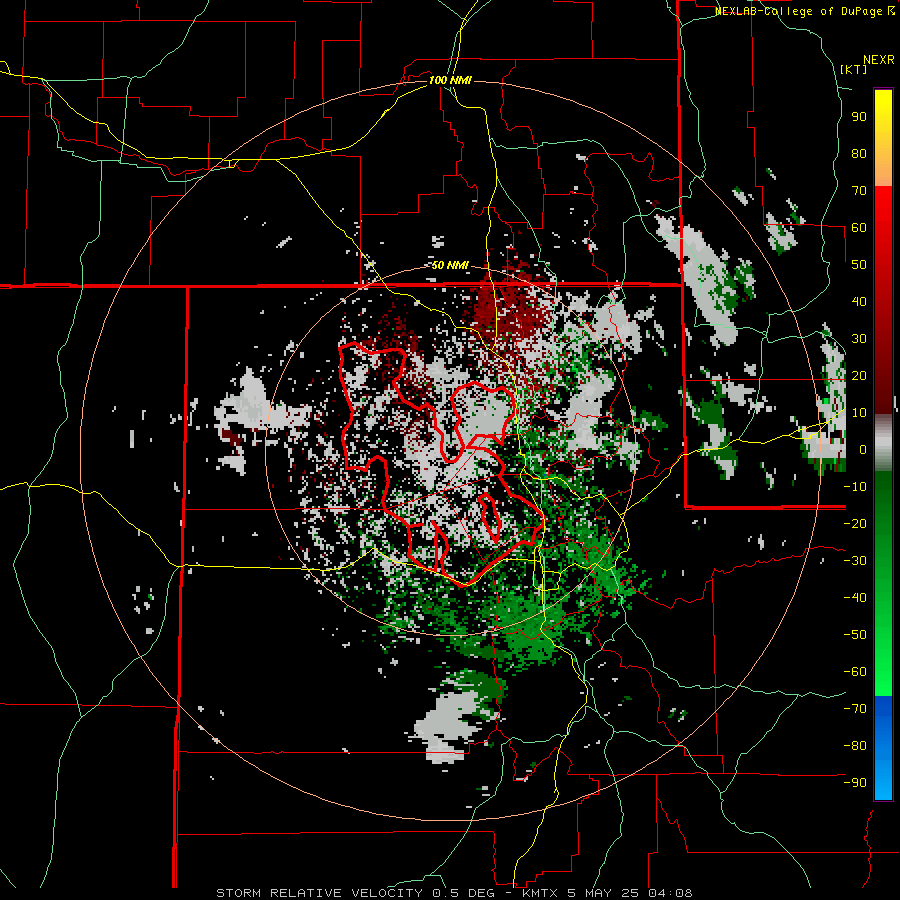Select the -10 value on the velocity scale
Screen dimensions: 900x900
pos(855,487)
